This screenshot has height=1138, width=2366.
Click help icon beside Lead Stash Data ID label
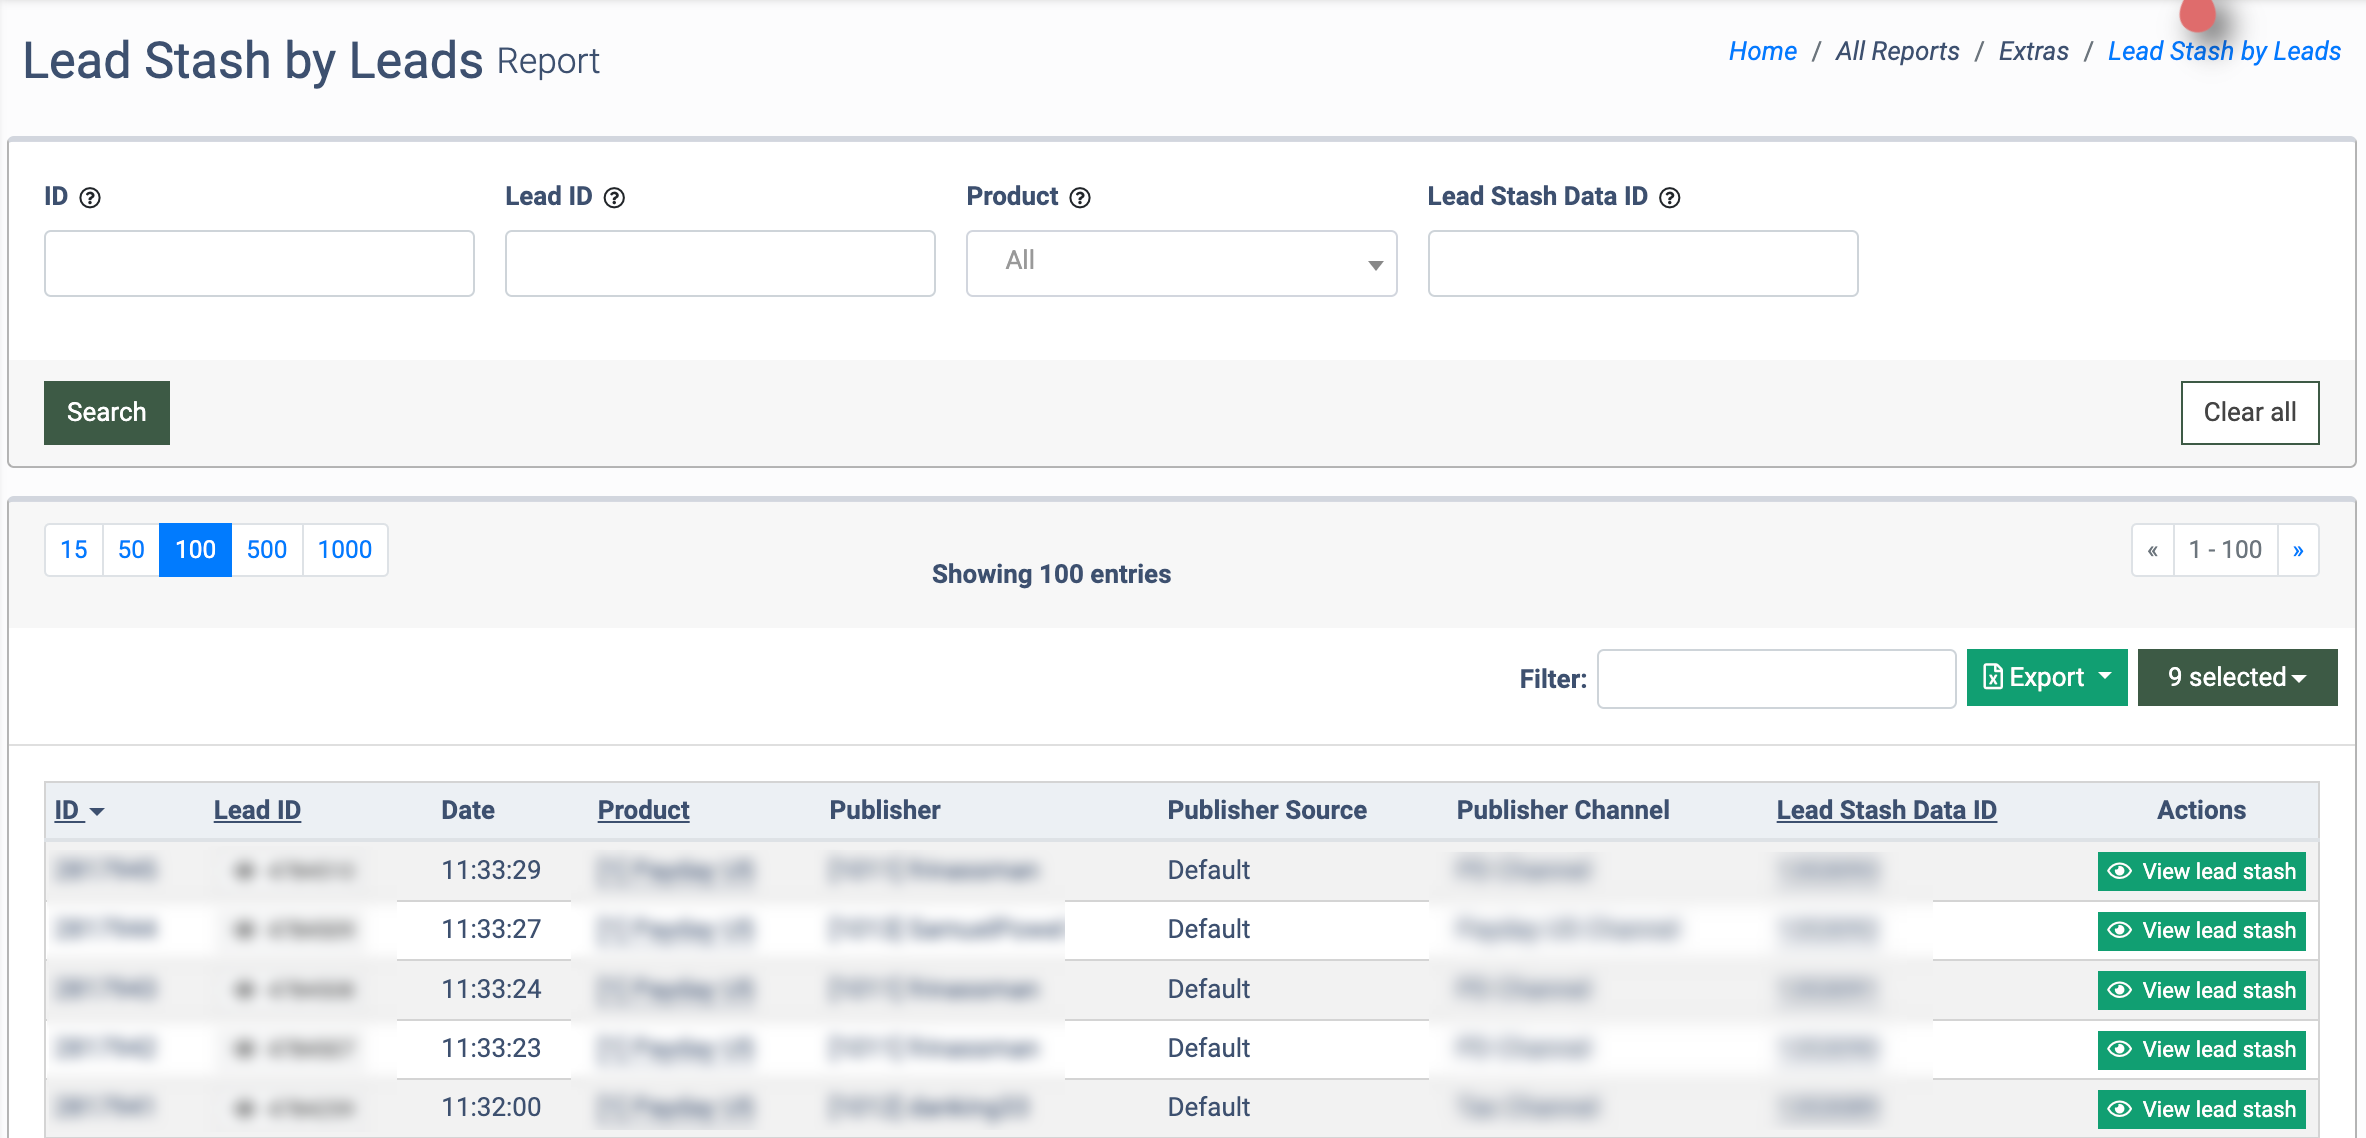[1669, 198]
